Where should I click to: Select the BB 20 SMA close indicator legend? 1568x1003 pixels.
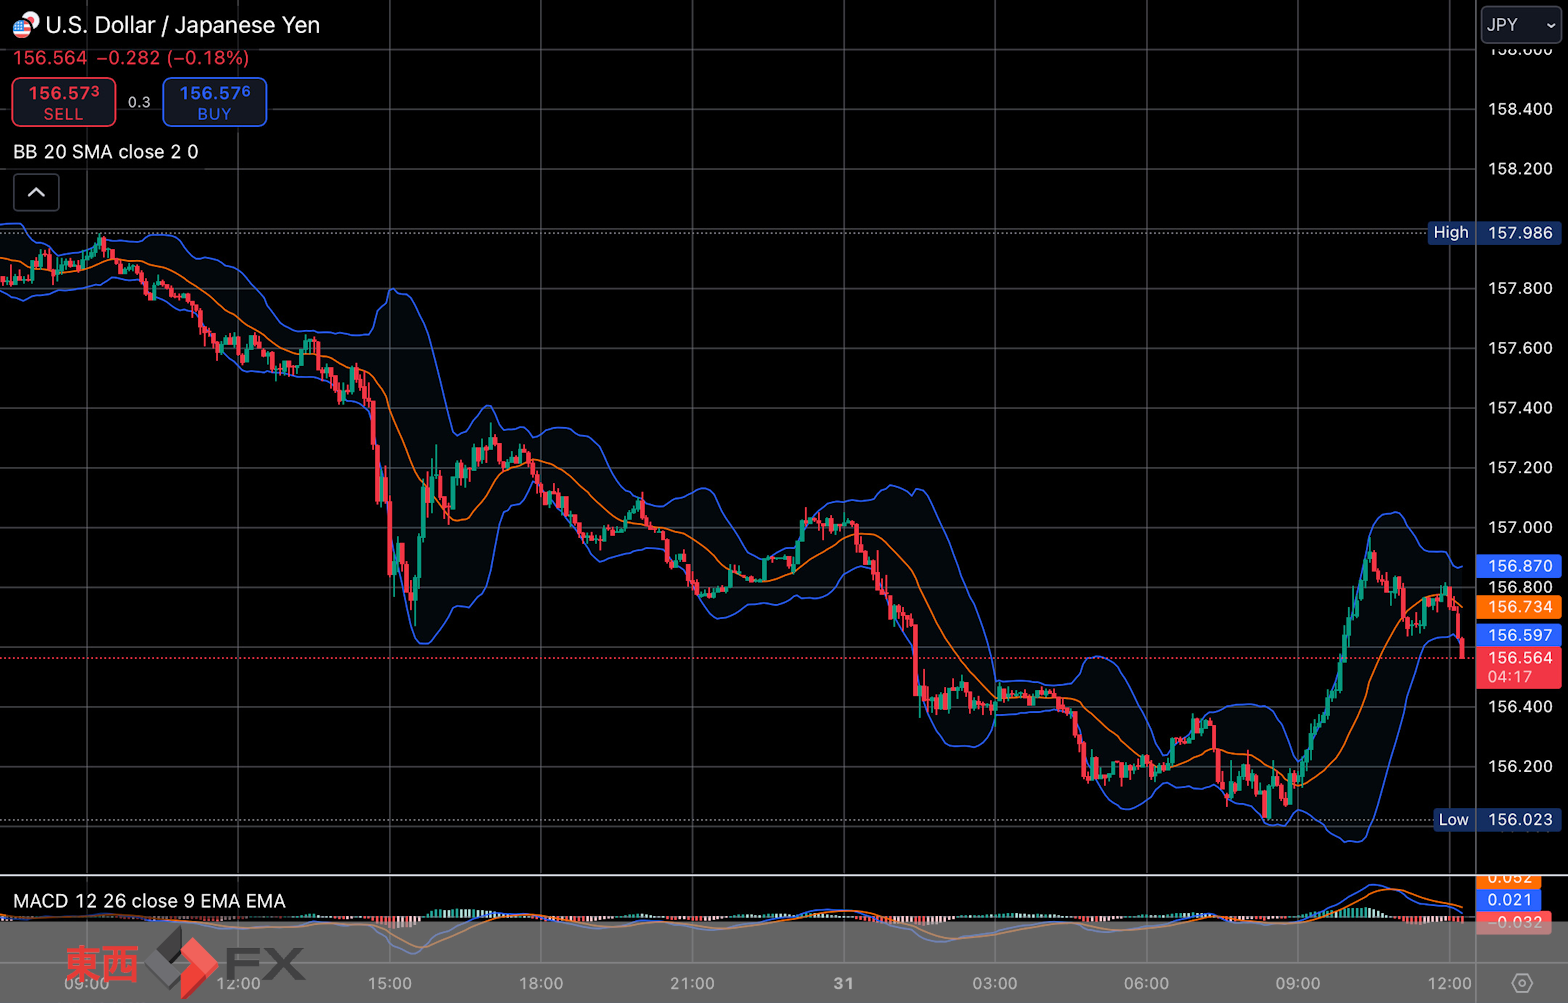(x=106, y=152)
